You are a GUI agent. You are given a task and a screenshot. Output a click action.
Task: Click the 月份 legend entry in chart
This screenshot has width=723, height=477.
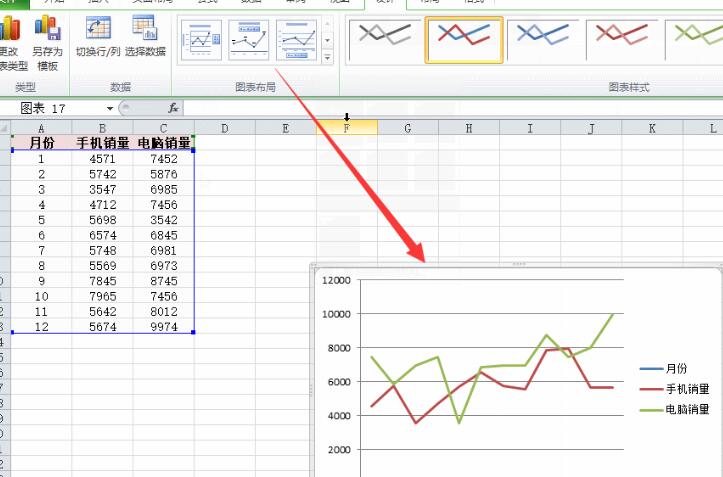(x=664, y=369)
